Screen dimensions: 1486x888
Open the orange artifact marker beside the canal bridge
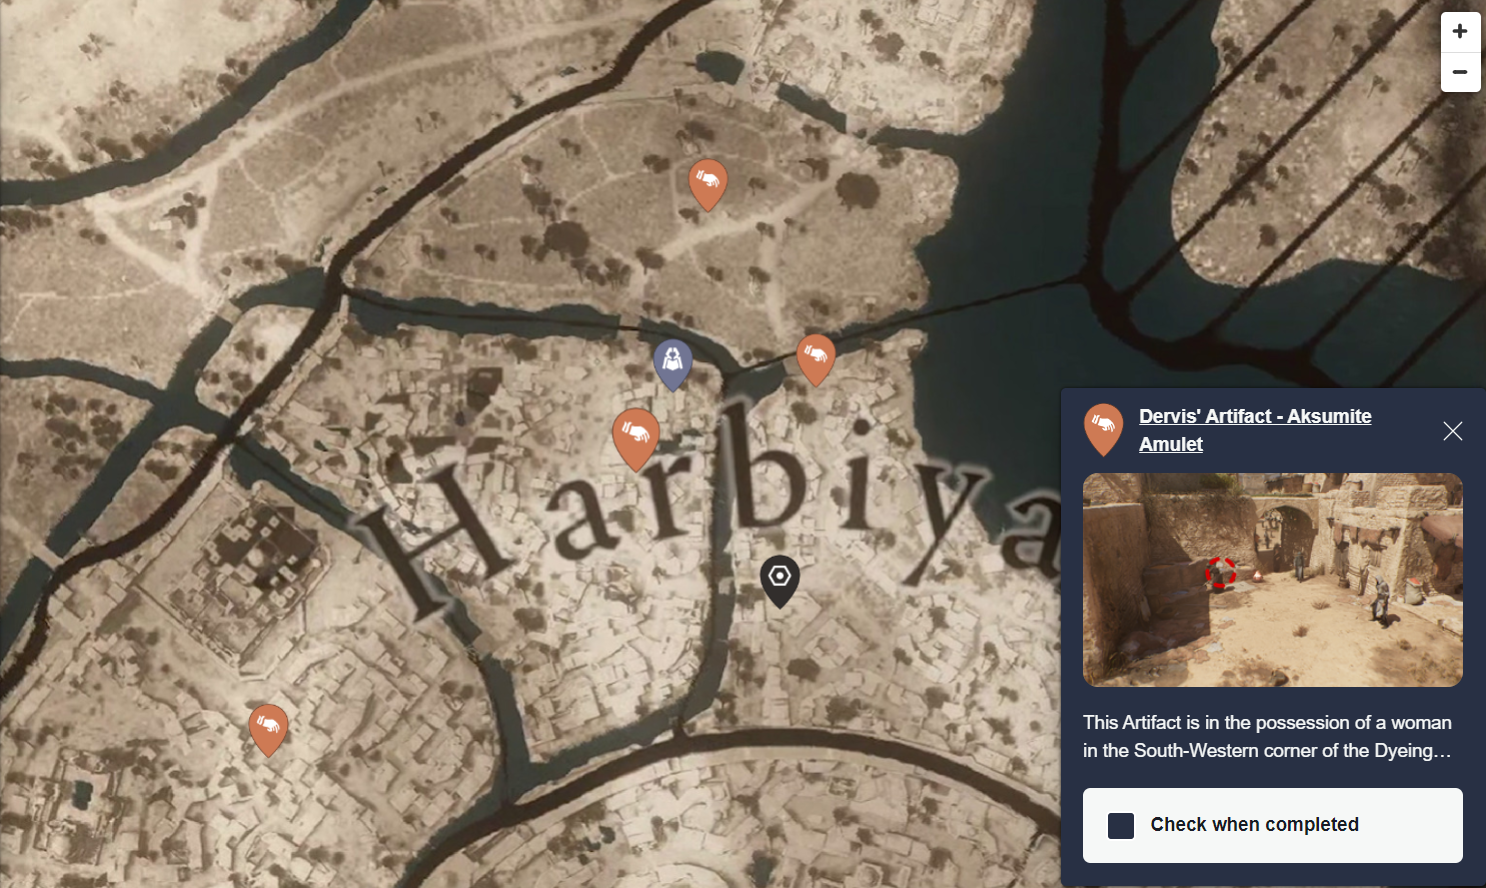[x=816, y=360]
